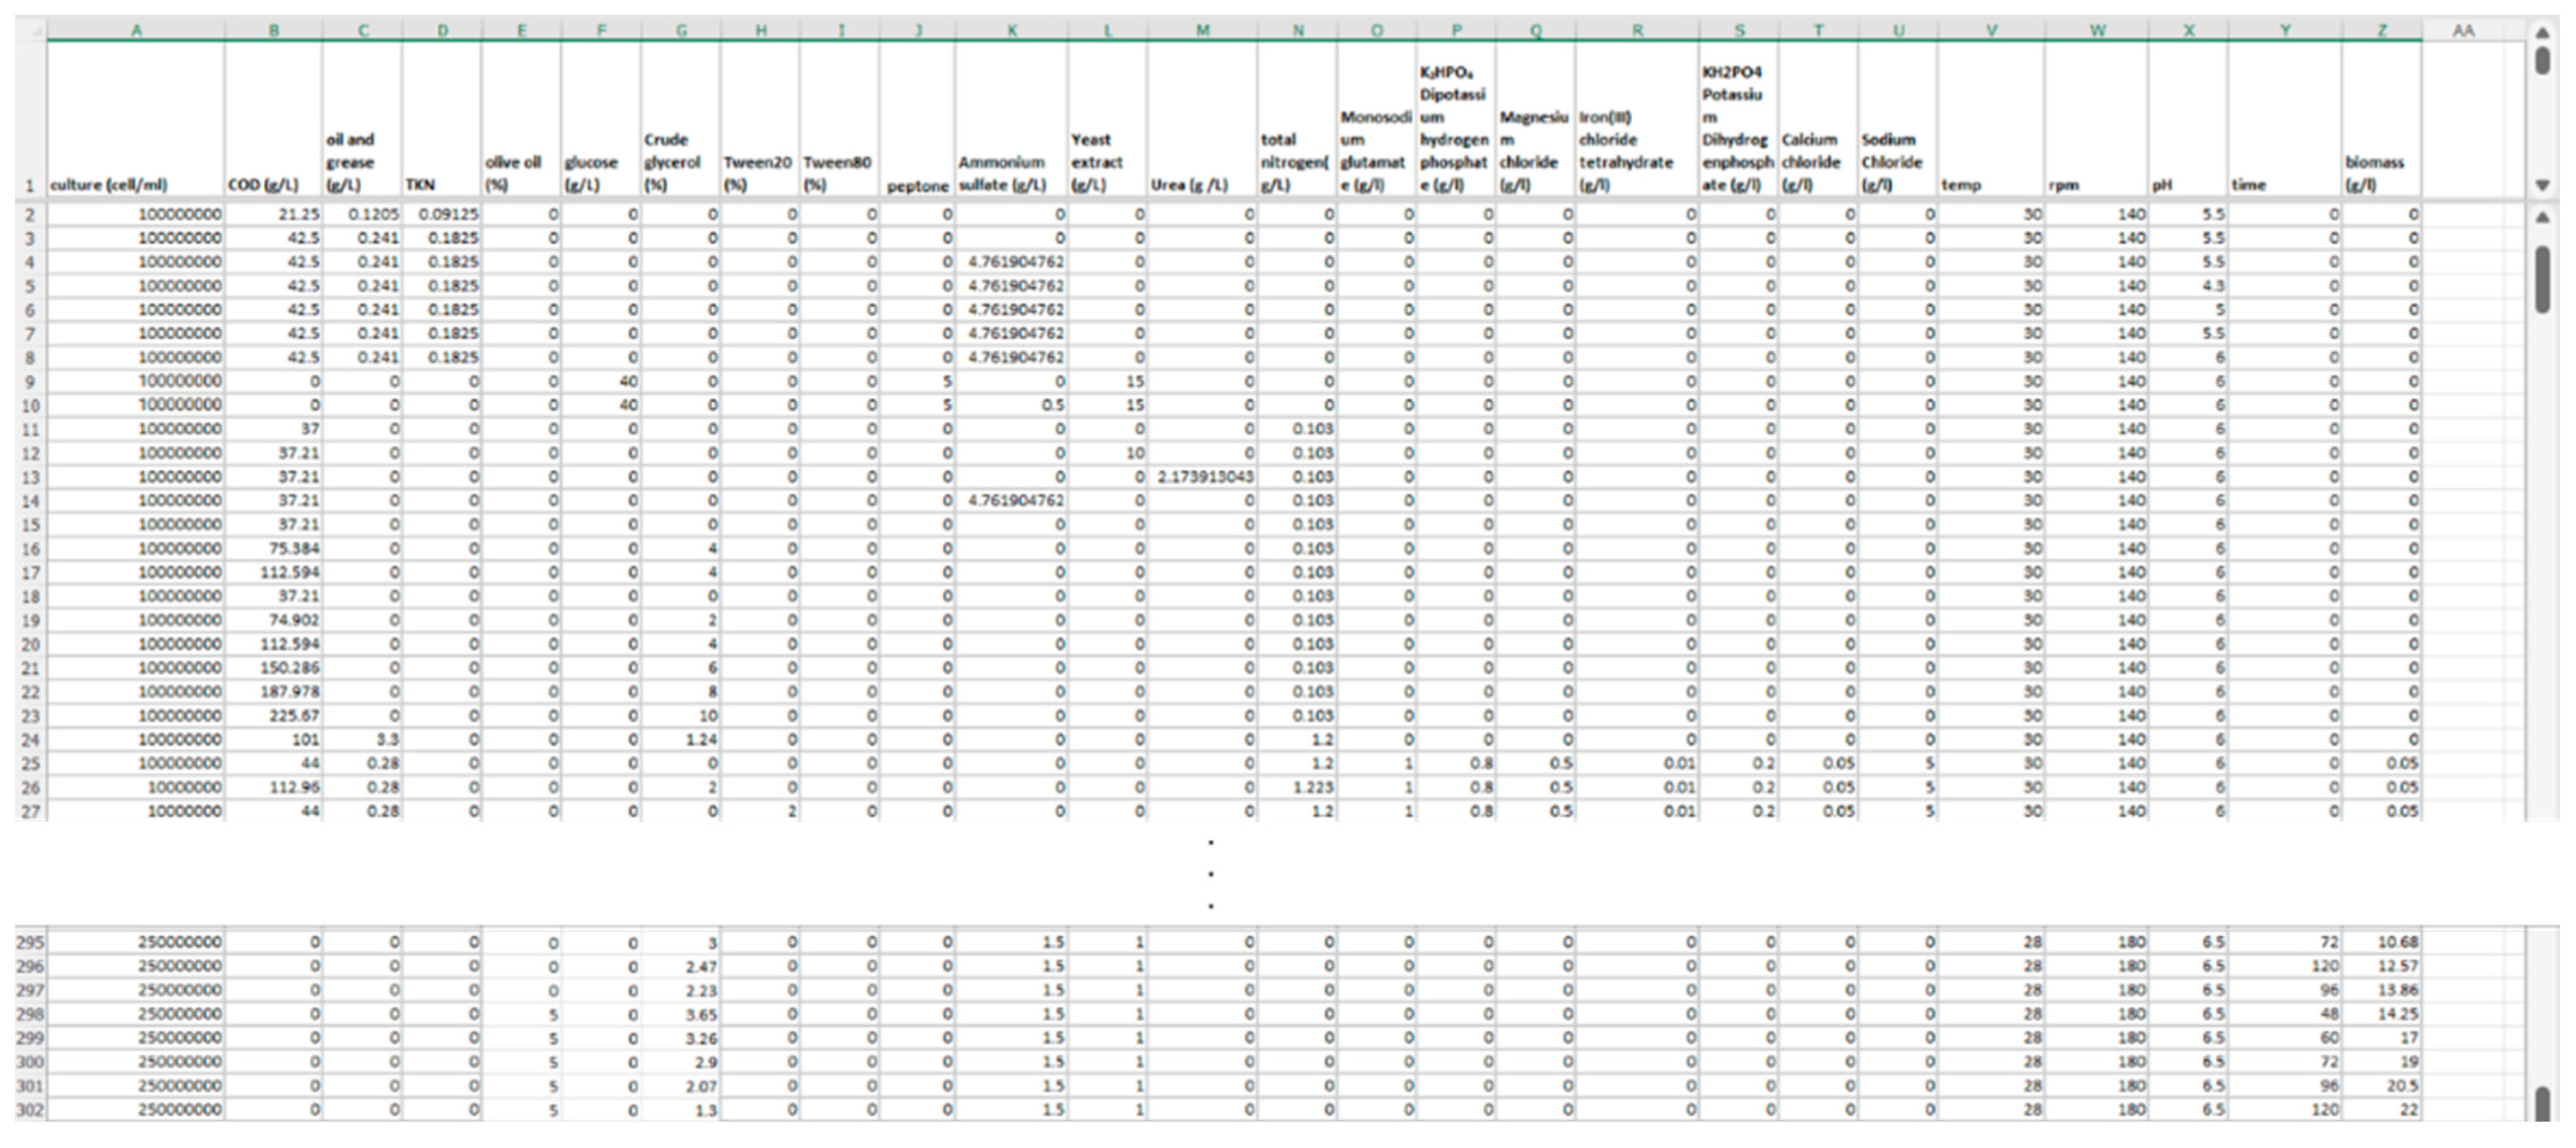Select row 13 header
The width and height of the screenshot is (2576, 1148).
tap(30, 477)
